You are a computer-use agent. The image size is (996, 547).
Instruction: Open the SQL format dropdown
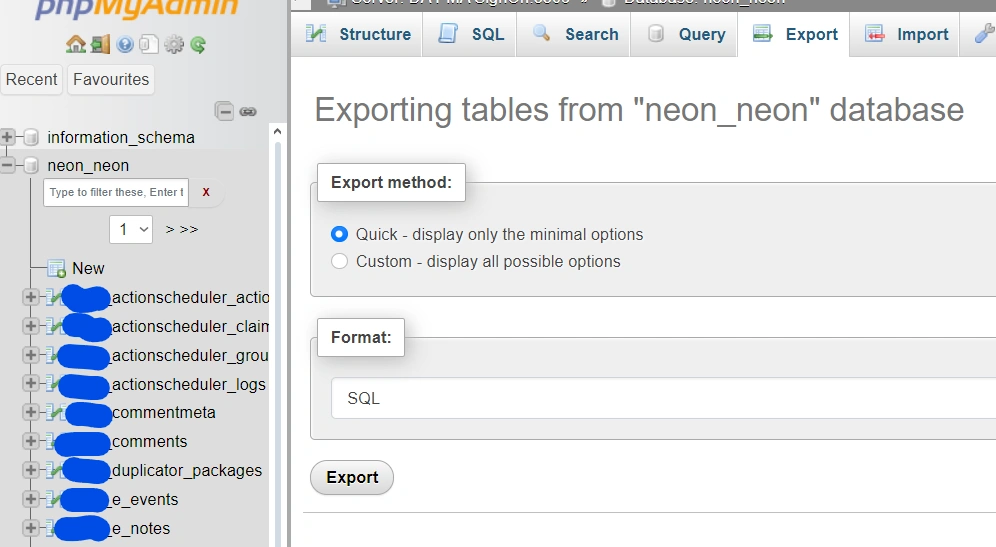(660, 398)
